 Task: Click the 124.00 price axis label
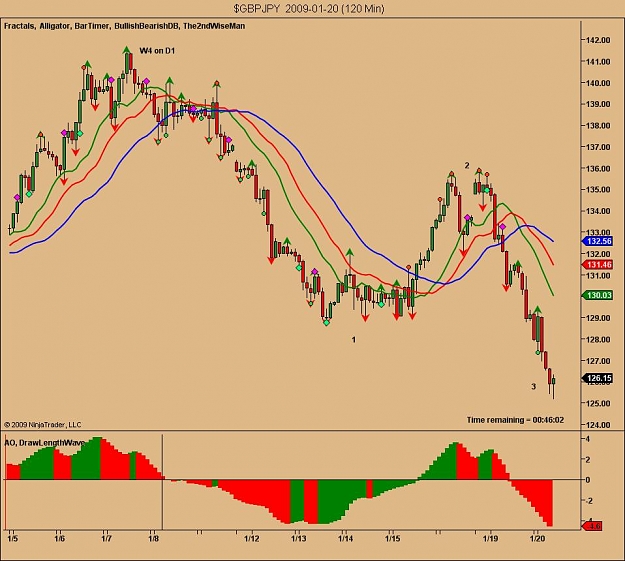coord(598,425)
